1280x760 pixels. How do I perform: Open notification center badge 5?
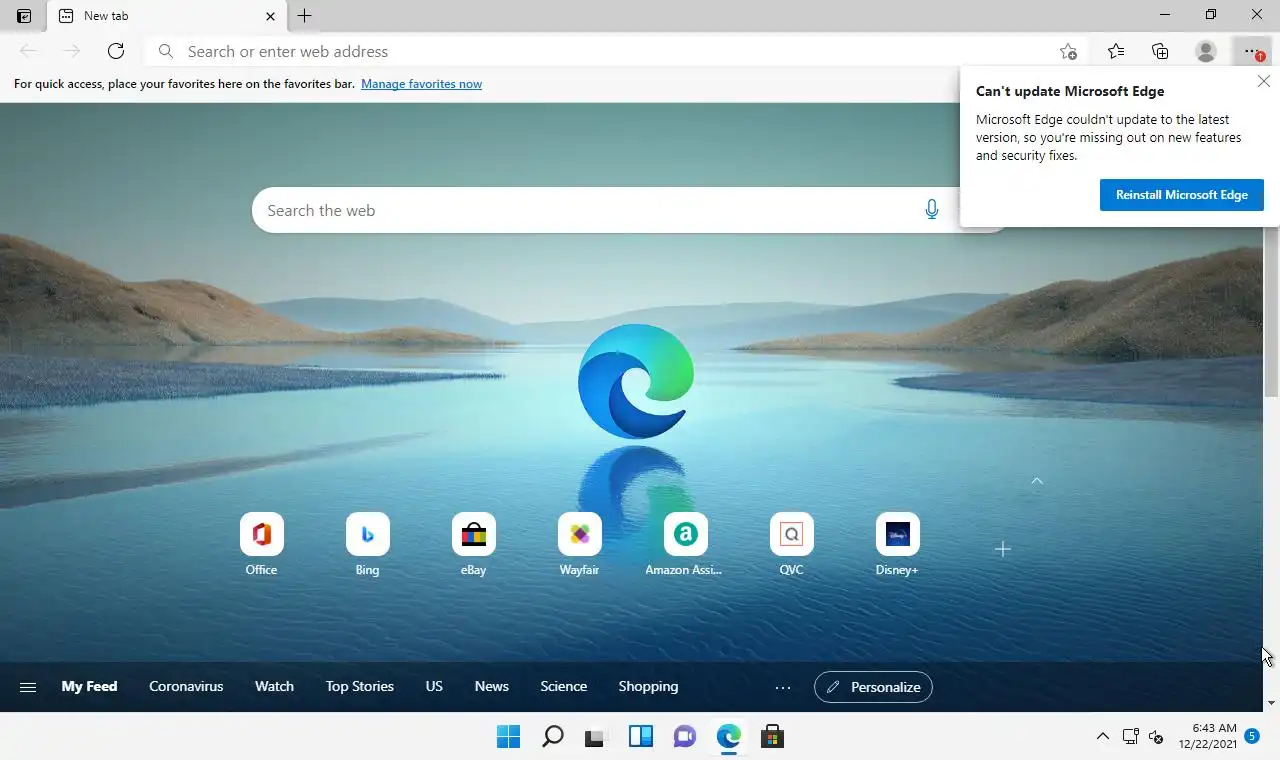pos(1252,736)
